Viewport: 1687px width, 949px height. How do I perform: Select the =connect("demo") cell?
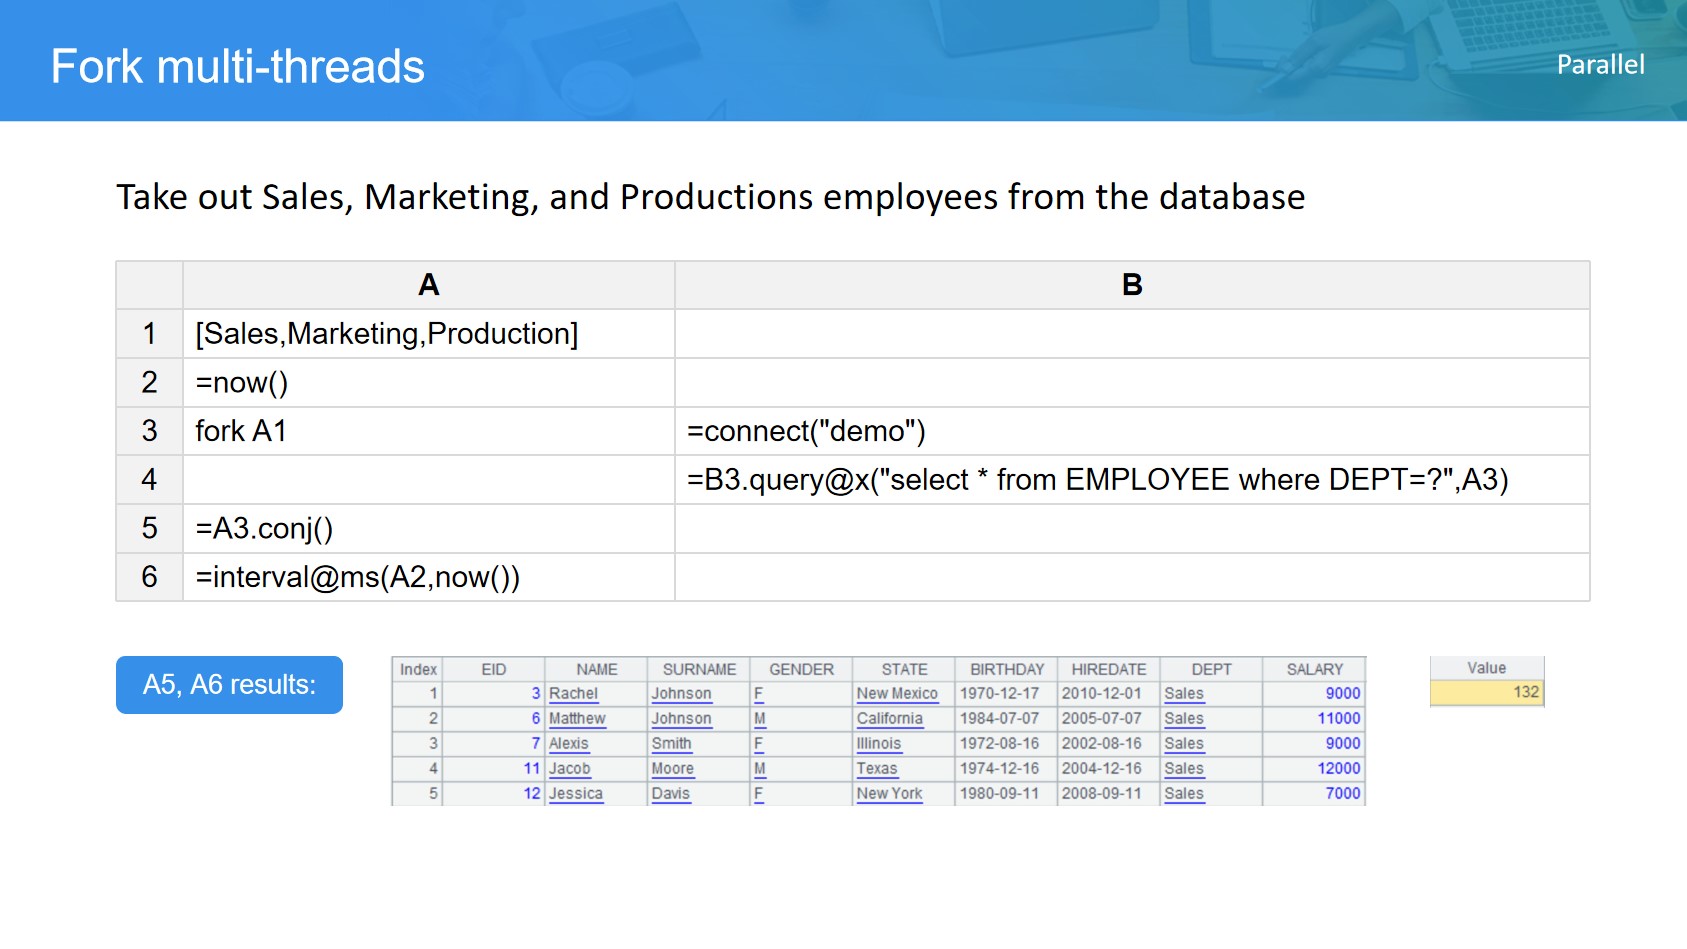(x=806, y=431)
